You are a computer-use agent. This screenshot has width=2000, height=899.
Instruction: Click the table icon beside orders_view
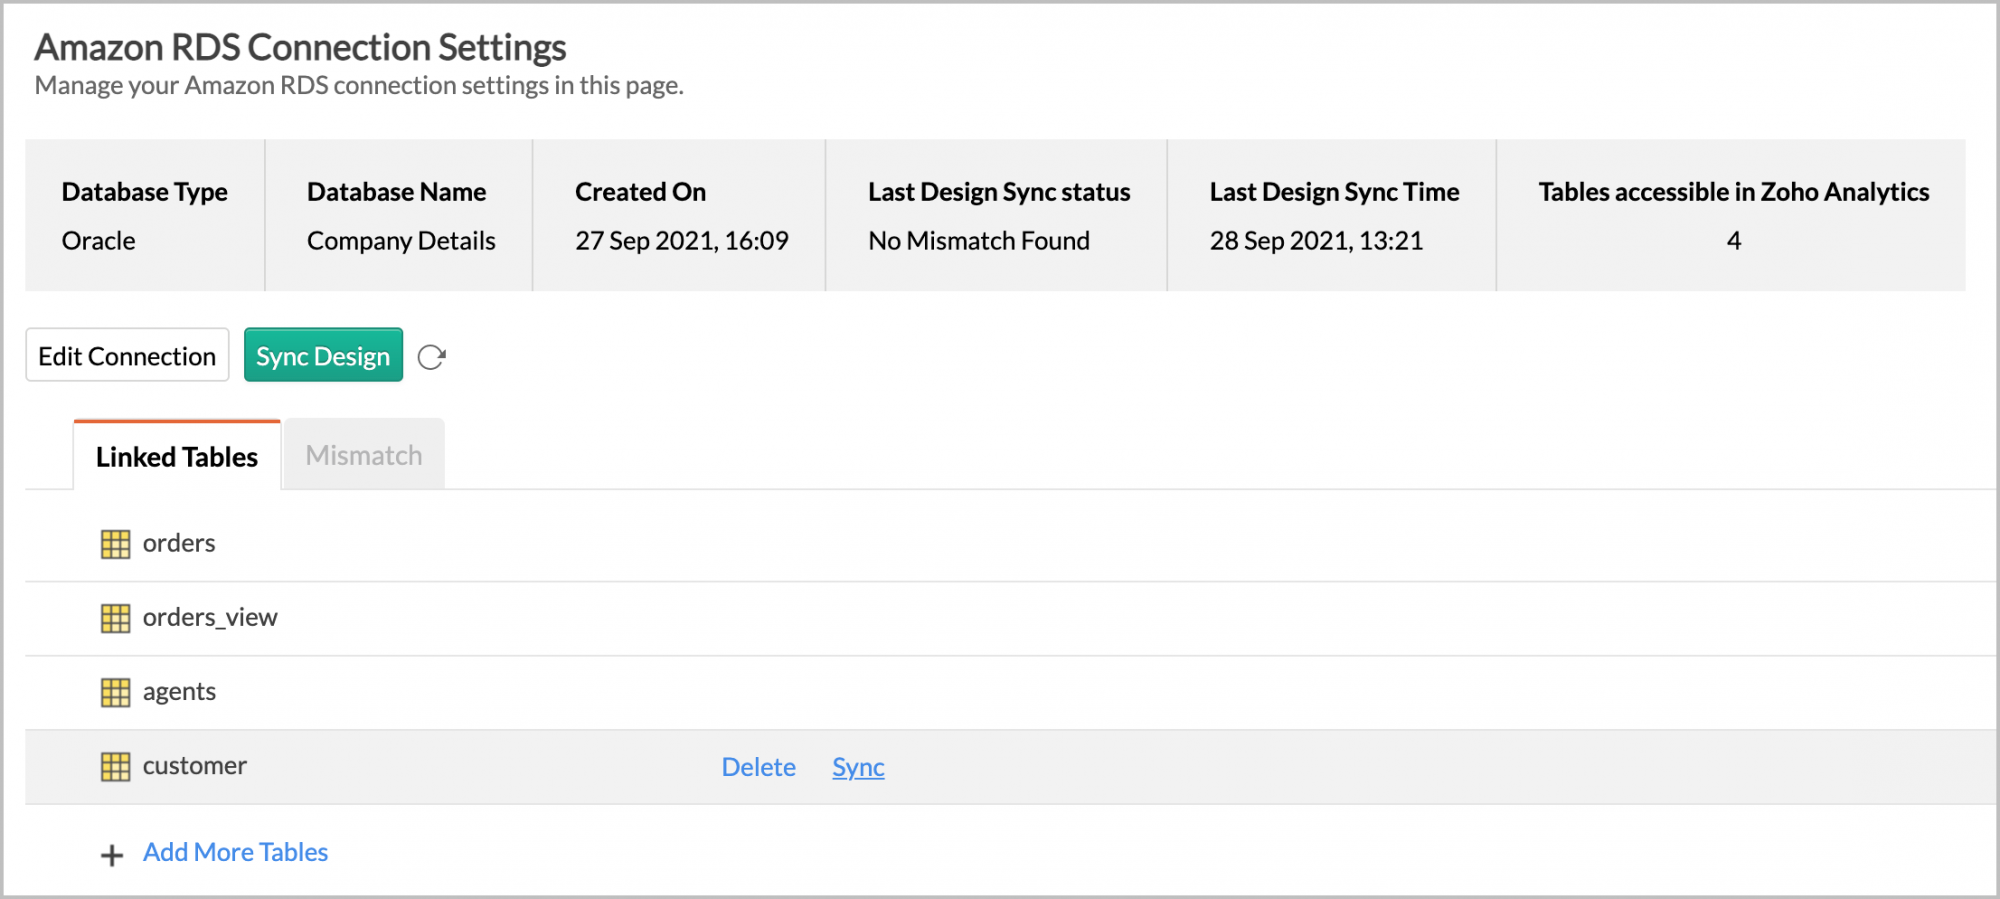point(116,618)
